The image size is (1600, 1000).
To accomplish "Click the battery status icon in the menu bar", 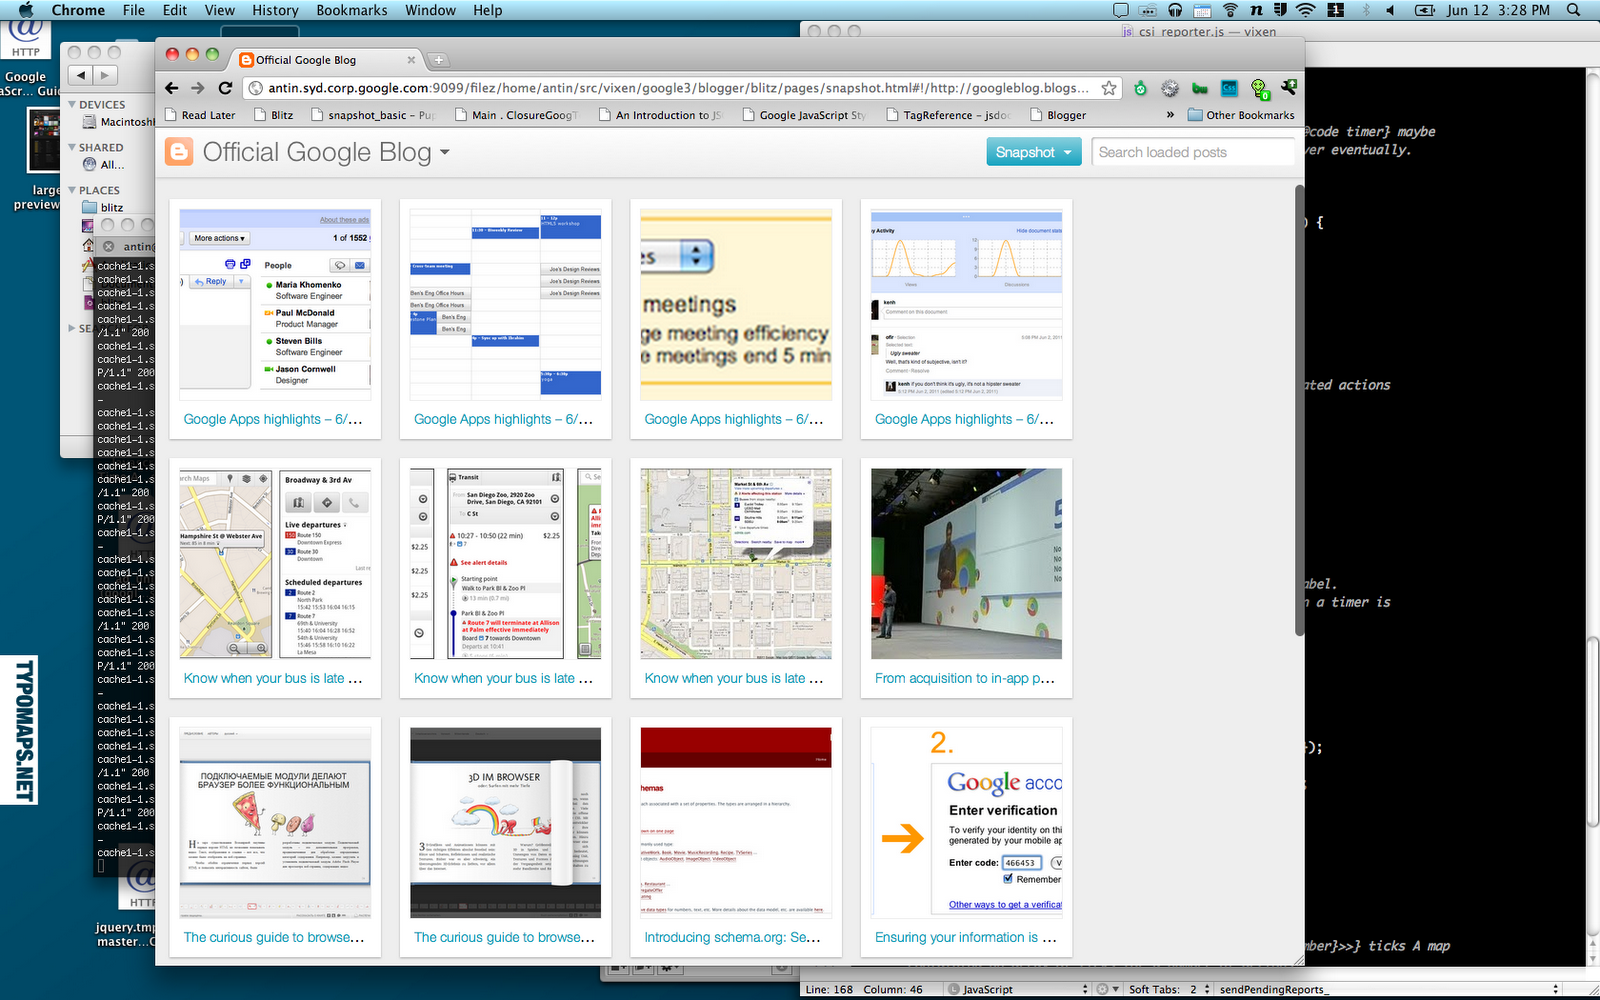I will pos(1425,10).
